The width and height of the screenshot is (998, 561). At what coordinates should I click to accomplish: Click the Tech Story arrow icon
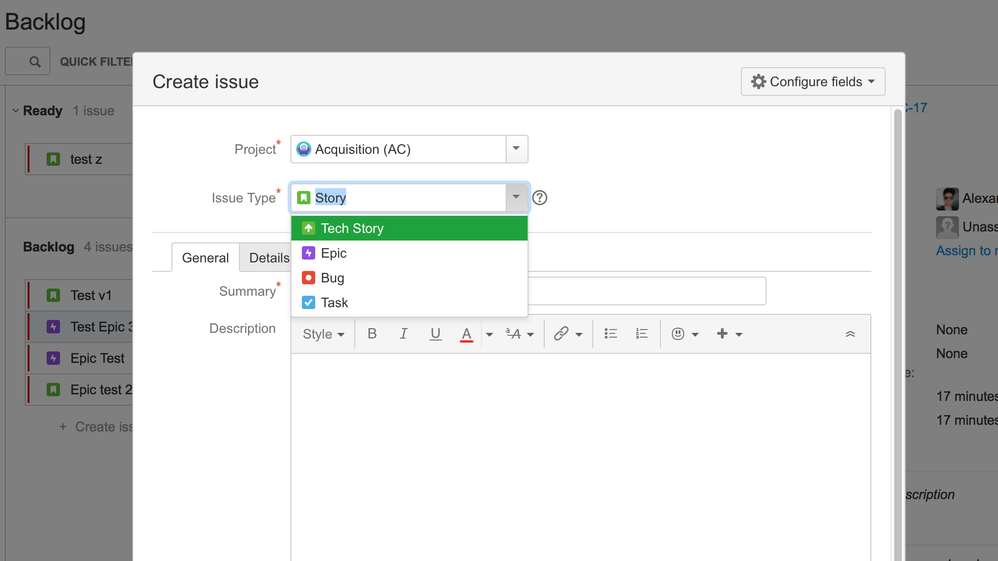point(309,228)
